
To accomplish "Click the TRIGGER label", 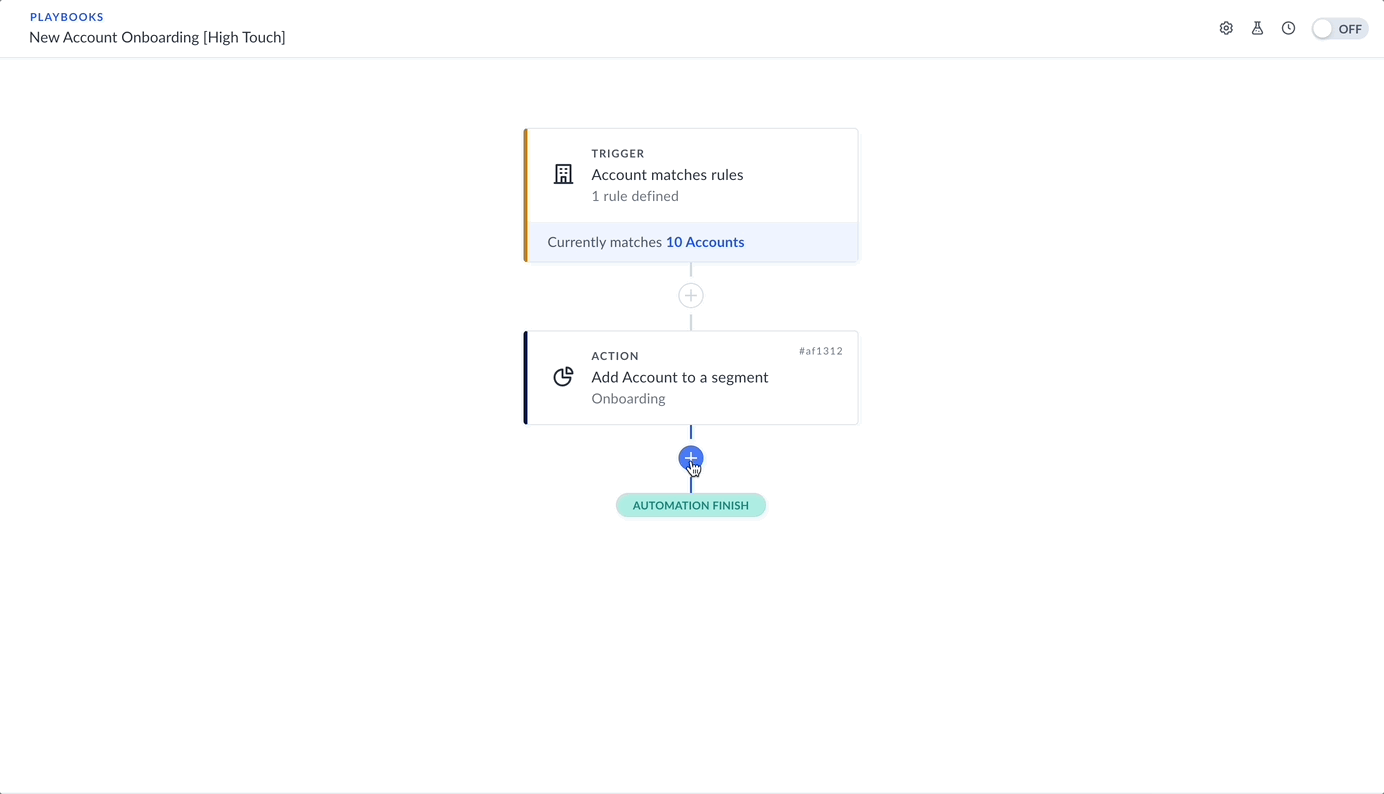I will 618,153.
